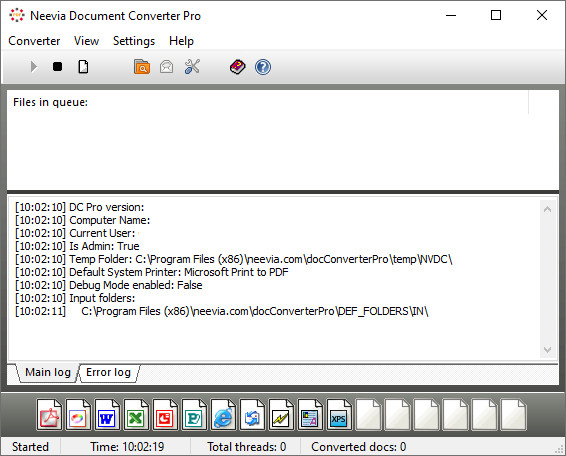Click the 'Total threads: 0' status entry
The width and height of the screenshot is (566, 456).
tap(247, 447)
